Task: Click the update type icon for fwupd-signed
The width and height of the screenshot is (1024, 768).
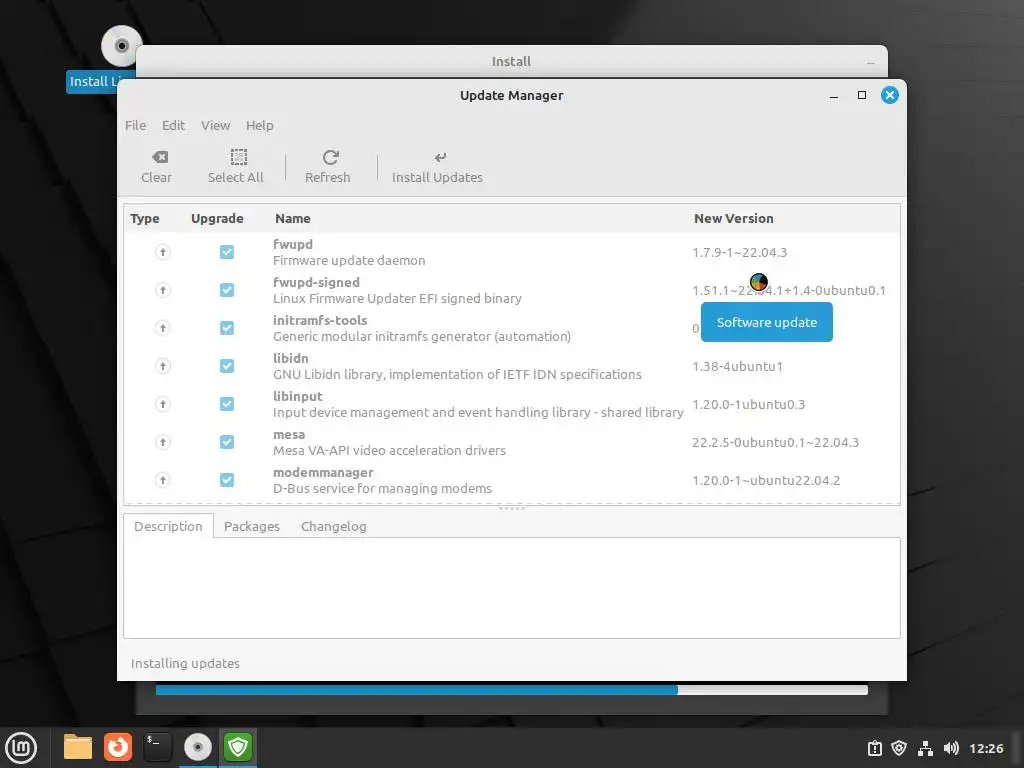Action: 163,290
